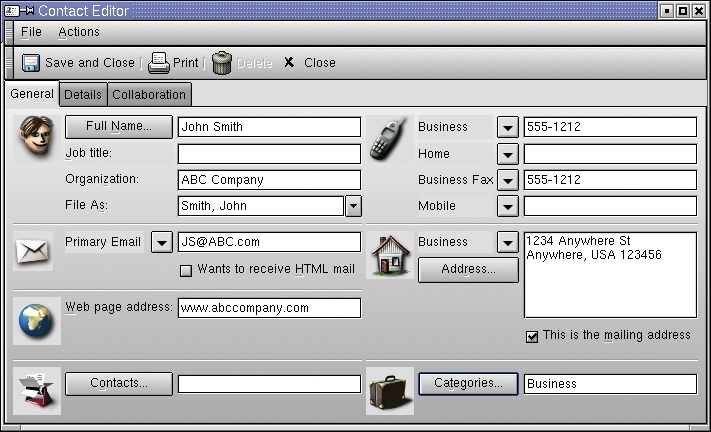Screen dimensions: 711x432
Task: Click the Save and Close floppy disk icon
Action: click(31, 63)
